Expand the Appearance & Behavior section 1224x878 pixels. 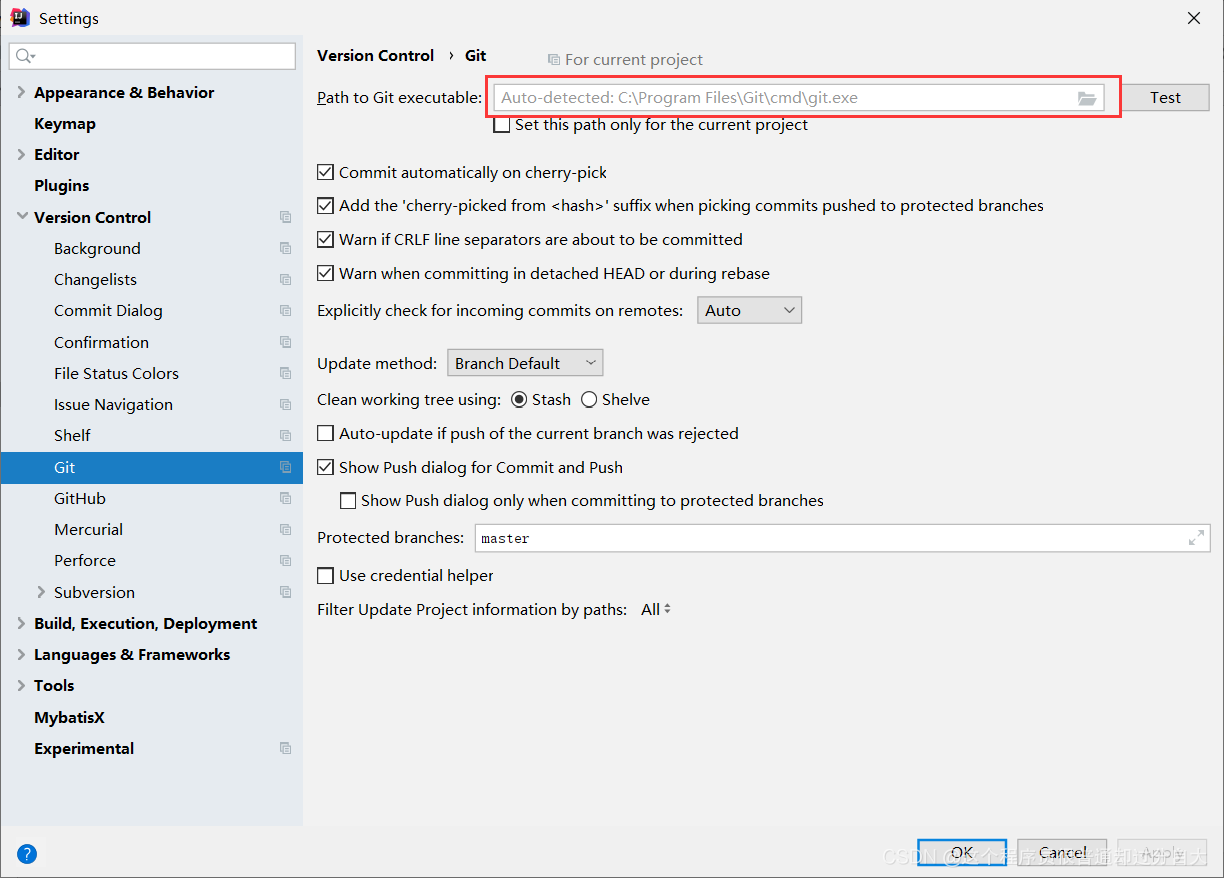click(x=22, y=92)
